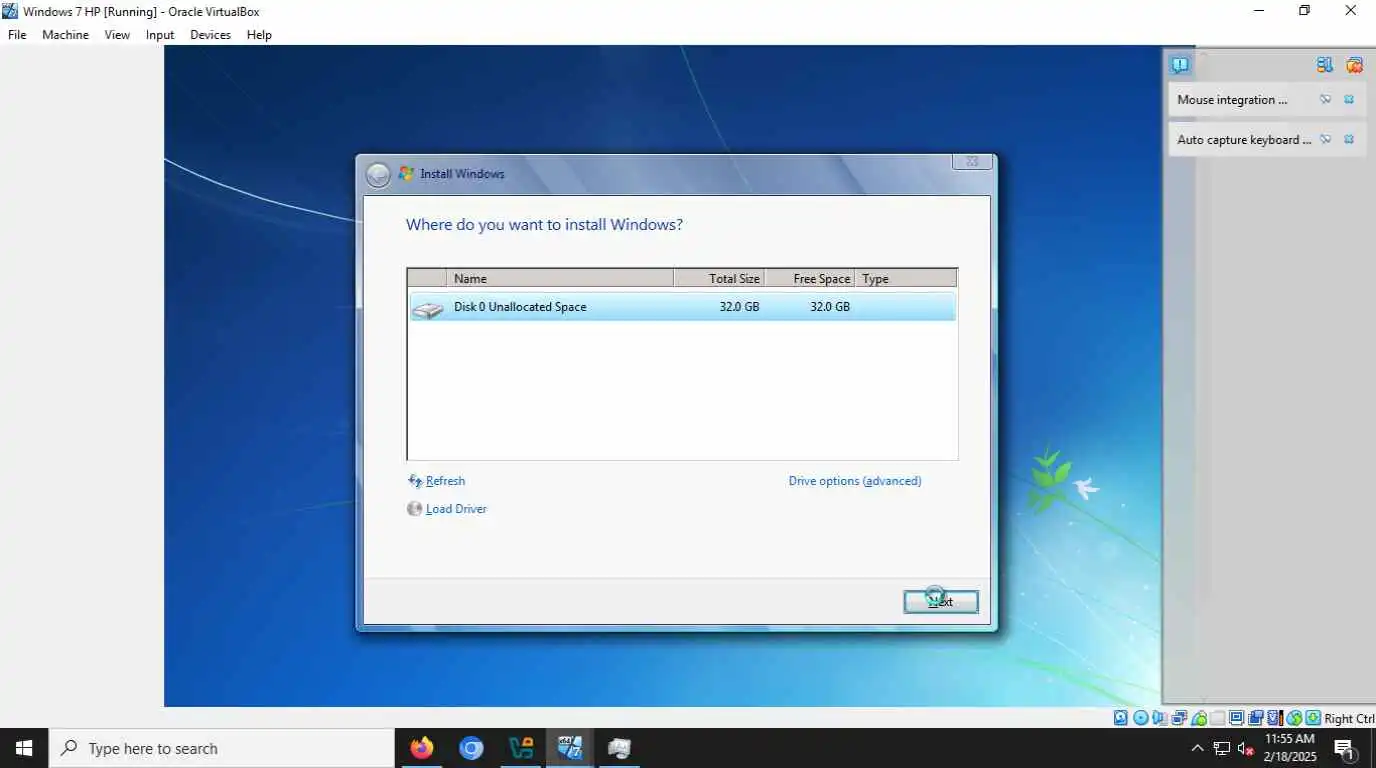Viewport: 1376px width, 768px height.
Task: Click the last pinned taskbar app icon
Action: 619,748
